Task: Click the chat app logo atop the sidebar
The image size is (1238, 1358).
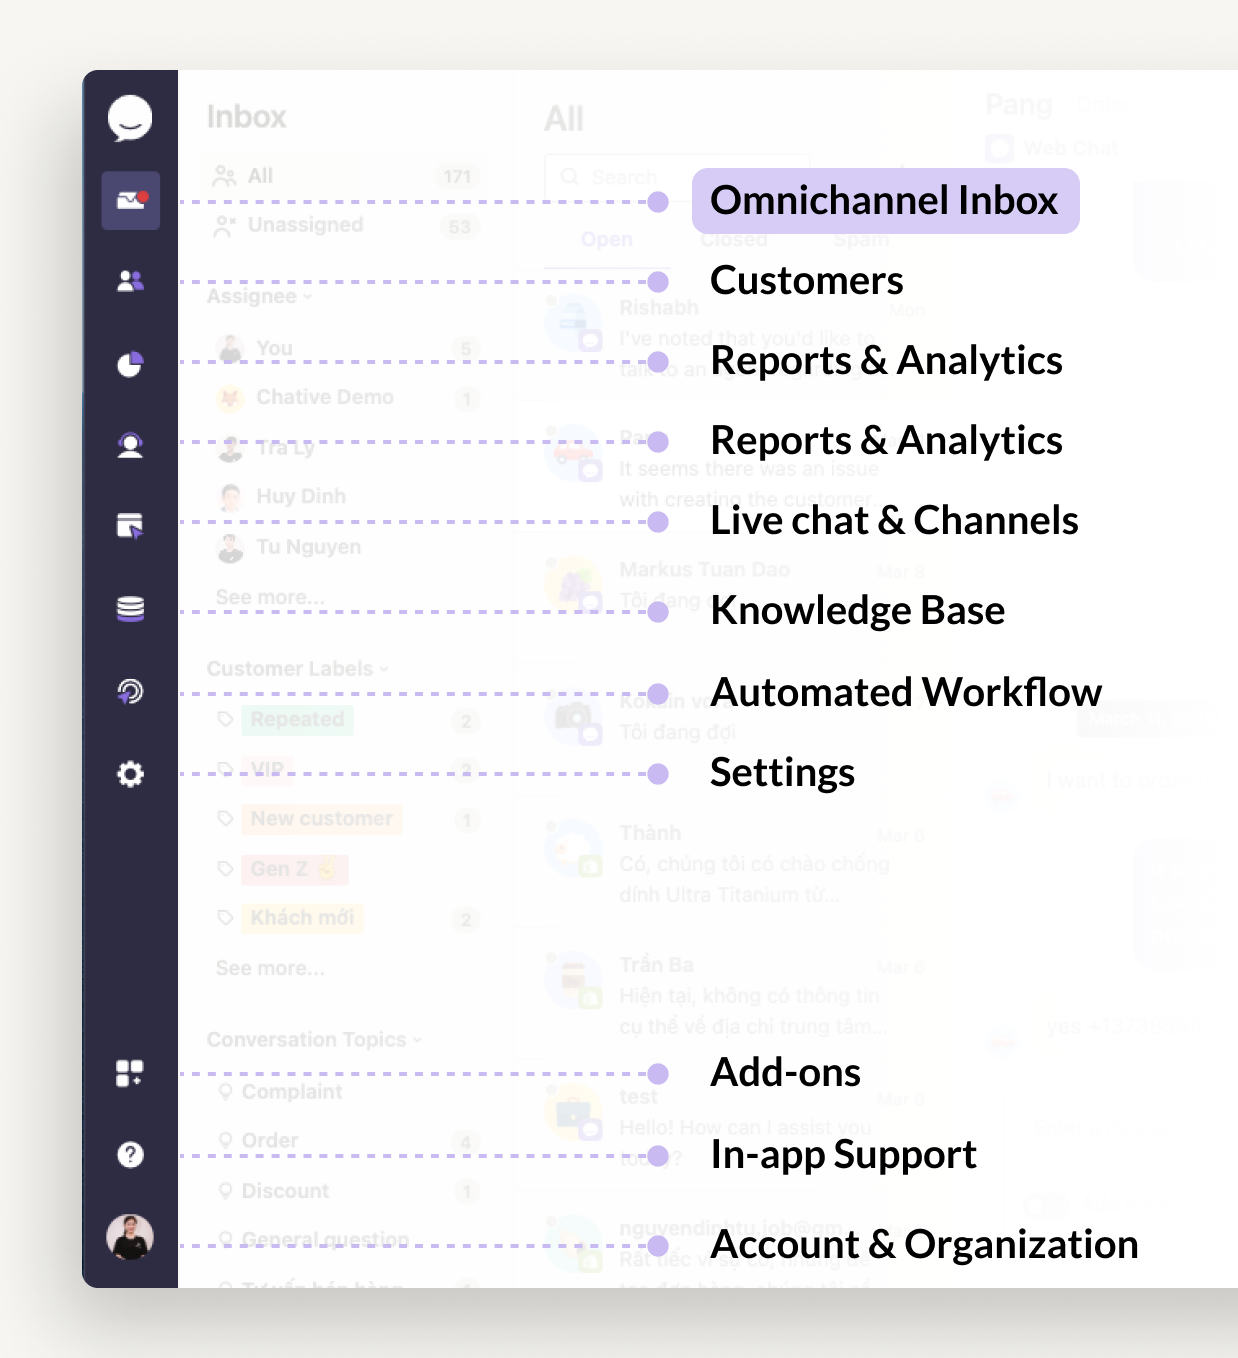Action: (x=131, y=120)
